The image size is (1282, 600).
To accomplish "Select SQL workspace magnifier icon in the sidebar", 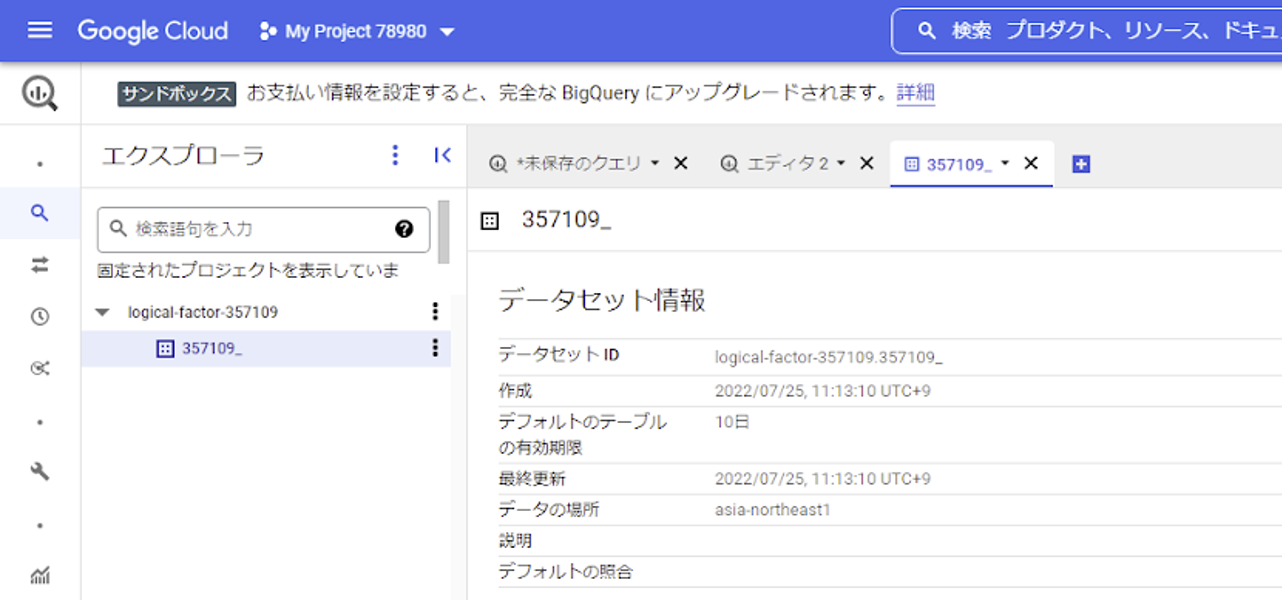I will (x=40, y=213).
